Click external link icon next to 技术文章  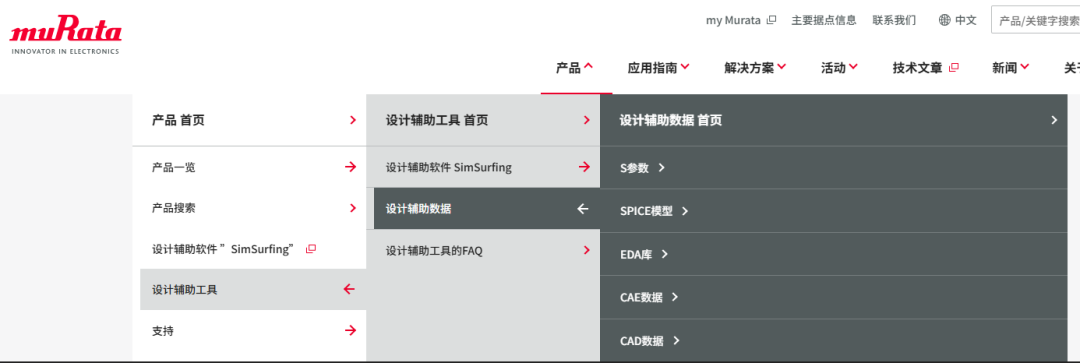tap(953, 68)
